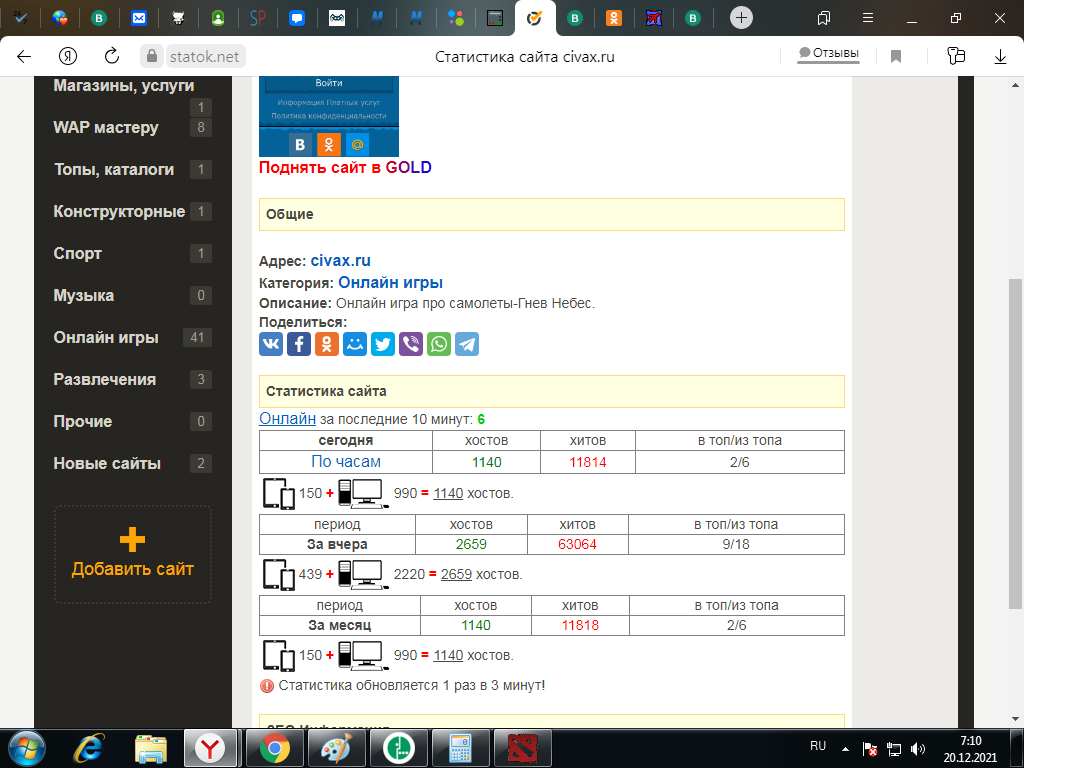Open the civax.ru address link
This screenshot has height=768, width=1080.
click(340, 261)
